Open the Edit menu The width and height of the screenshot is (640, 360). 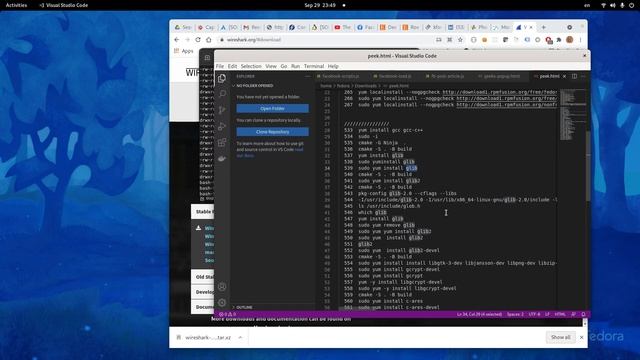pyautogui.click(x=232, y=66)
